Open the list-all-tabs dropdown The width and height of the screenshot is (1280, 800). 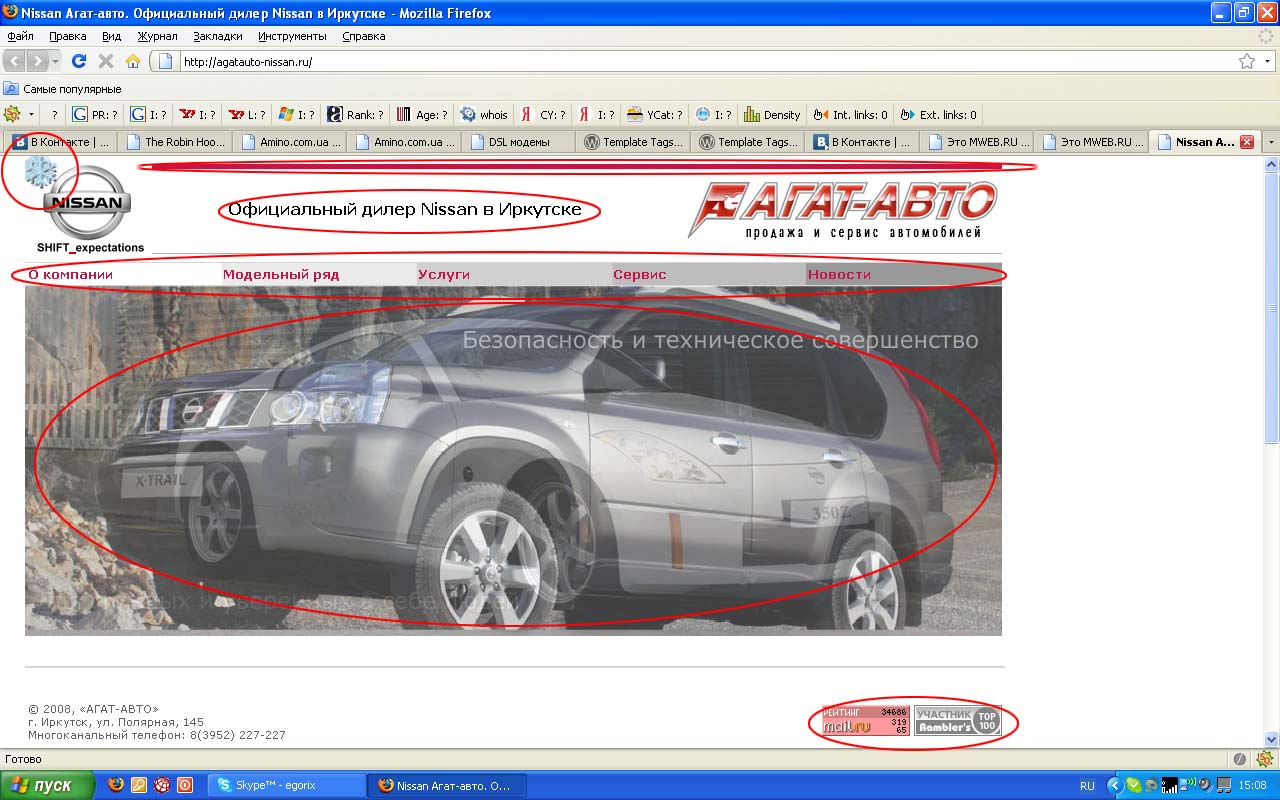pos(1270,142)
